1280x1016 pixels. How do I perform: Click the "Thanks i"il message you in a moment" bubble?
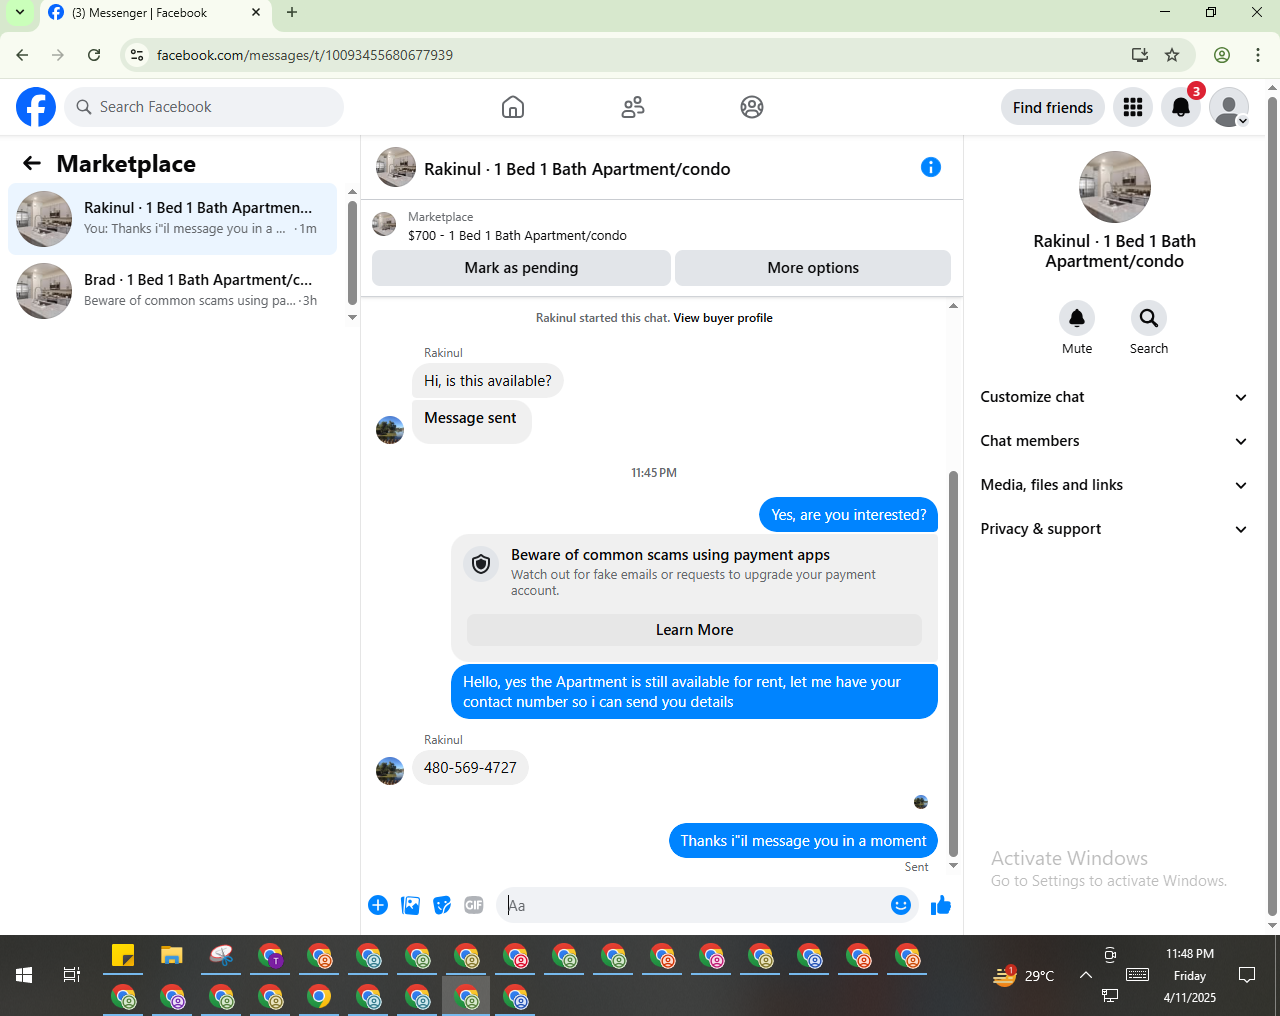[x=803, y=841]
